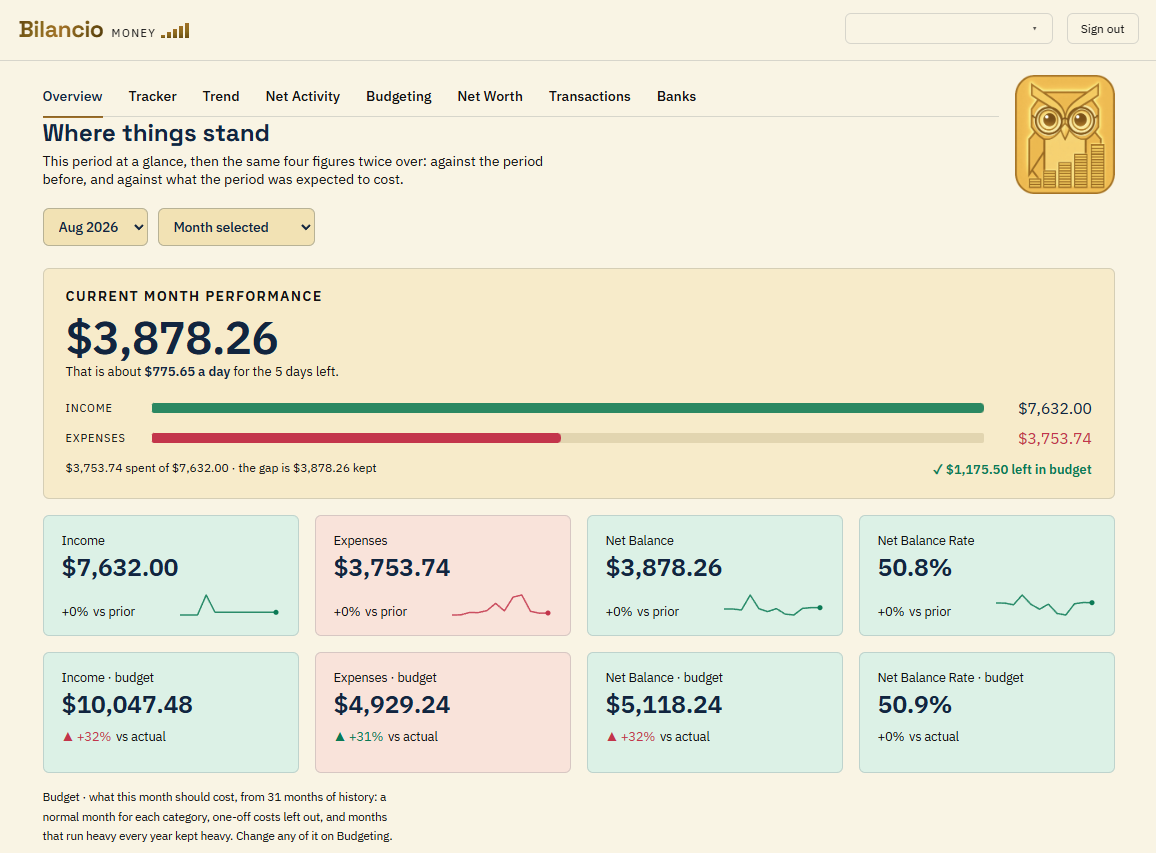The width and height of the screenshot is (1156, 853).
Task: Switch to the Overview tab
Action: [72, 97]
